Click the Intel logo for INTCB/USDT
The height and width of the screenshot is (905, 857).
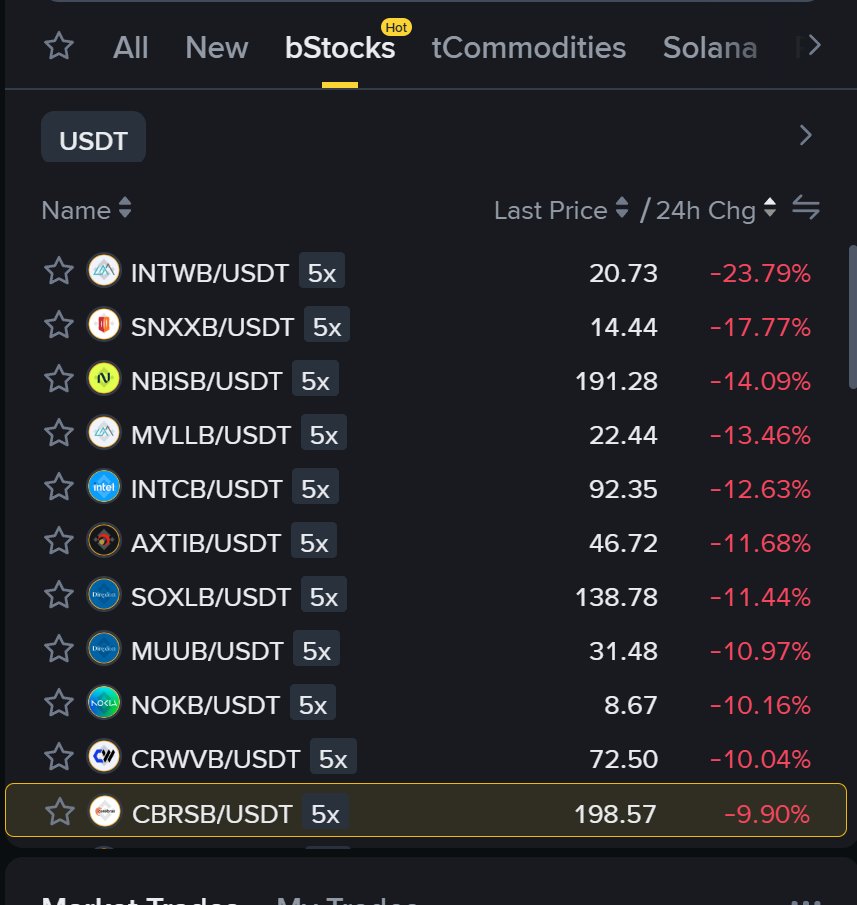(x=104, y=487)
